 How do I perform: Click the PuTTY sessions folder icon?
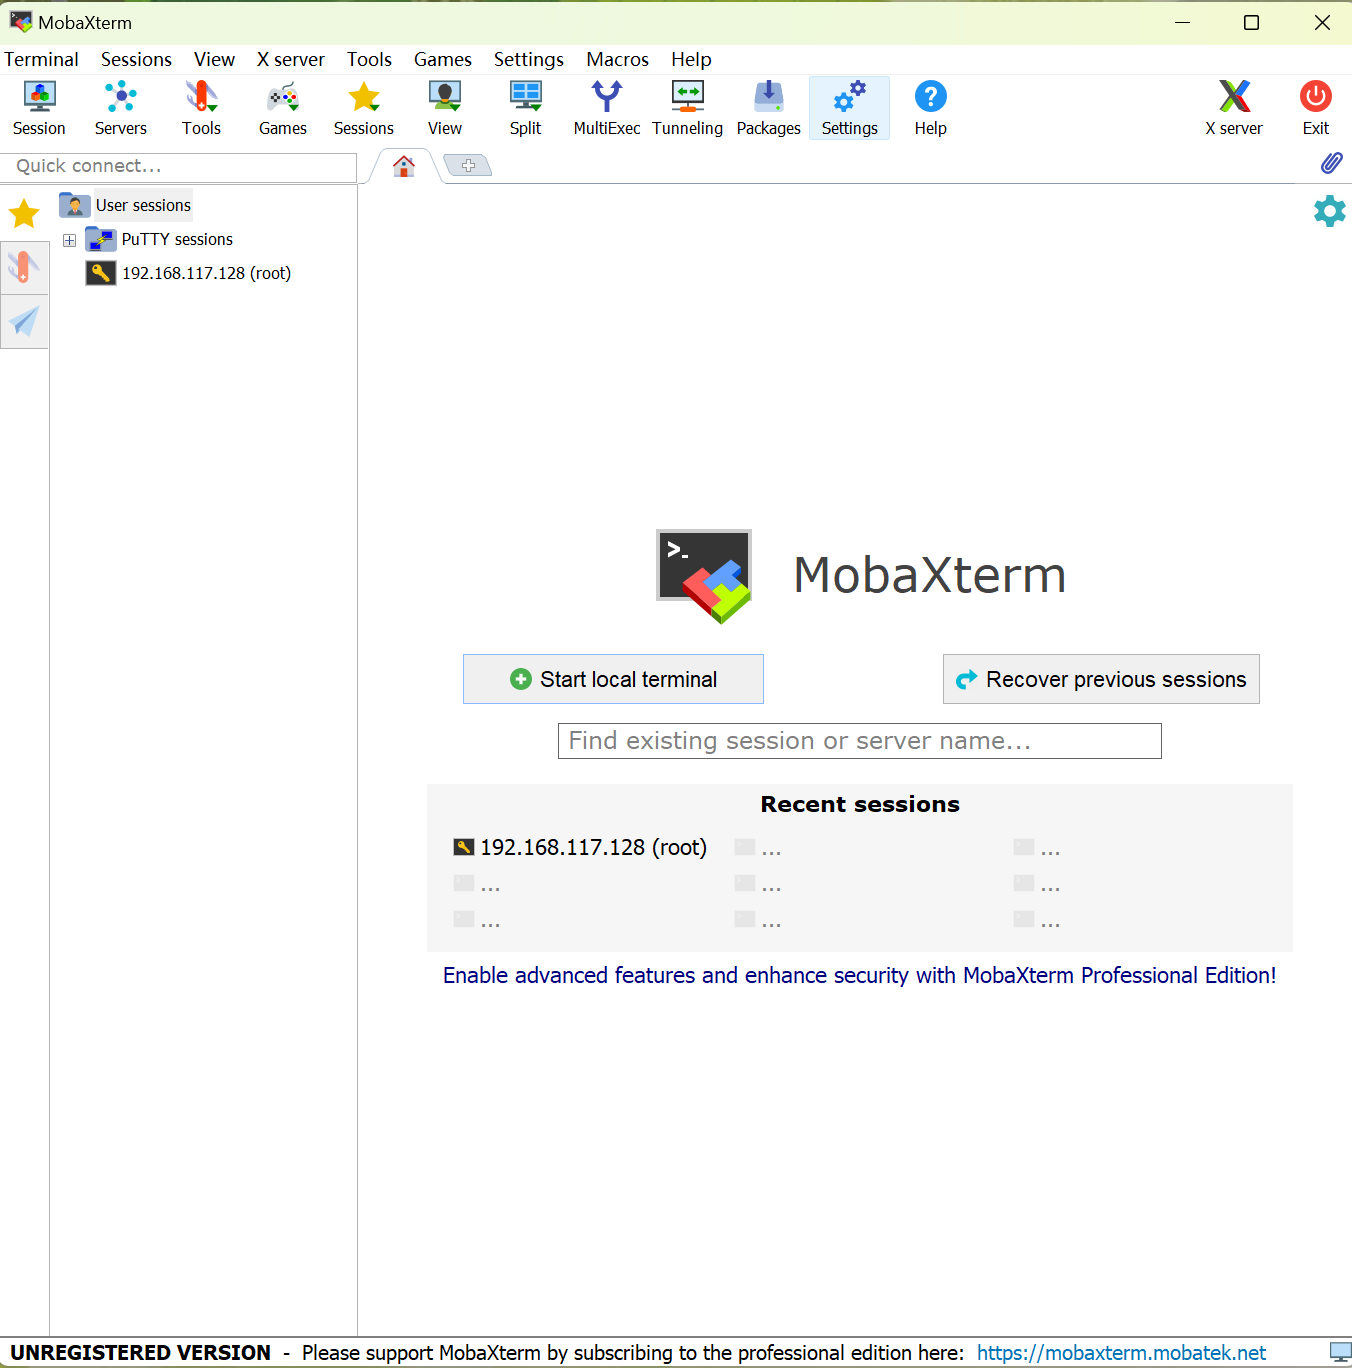(101, 239)
